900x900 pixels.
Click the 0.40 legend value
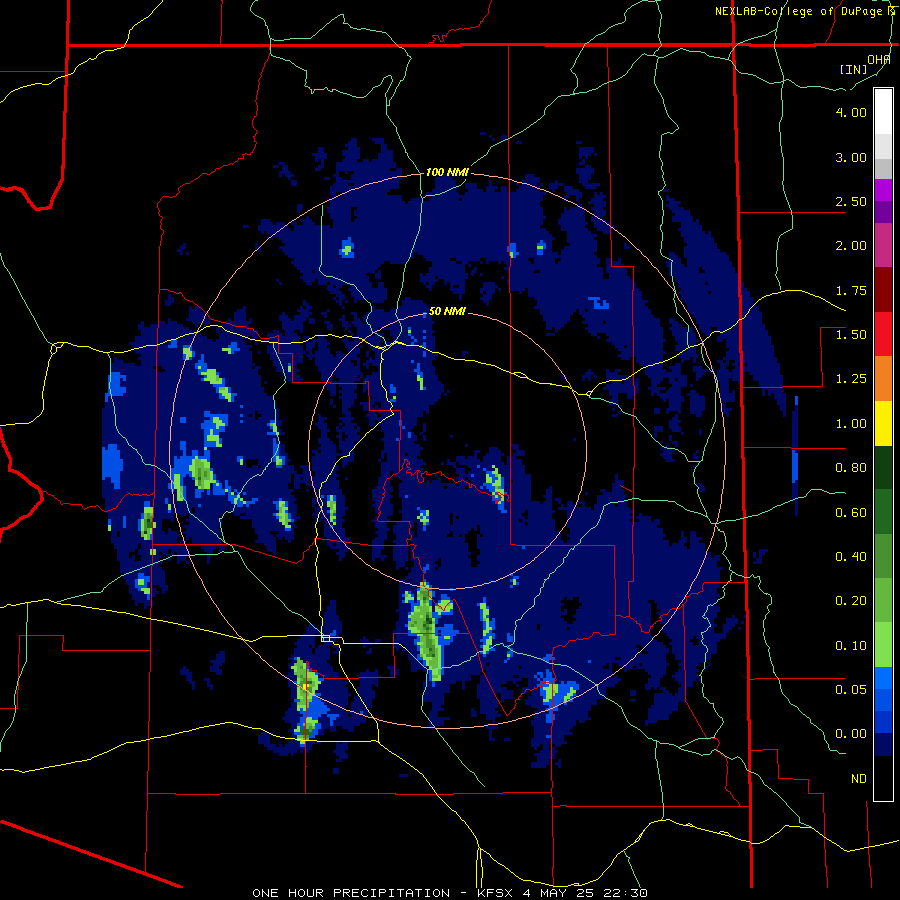[851, 557]
